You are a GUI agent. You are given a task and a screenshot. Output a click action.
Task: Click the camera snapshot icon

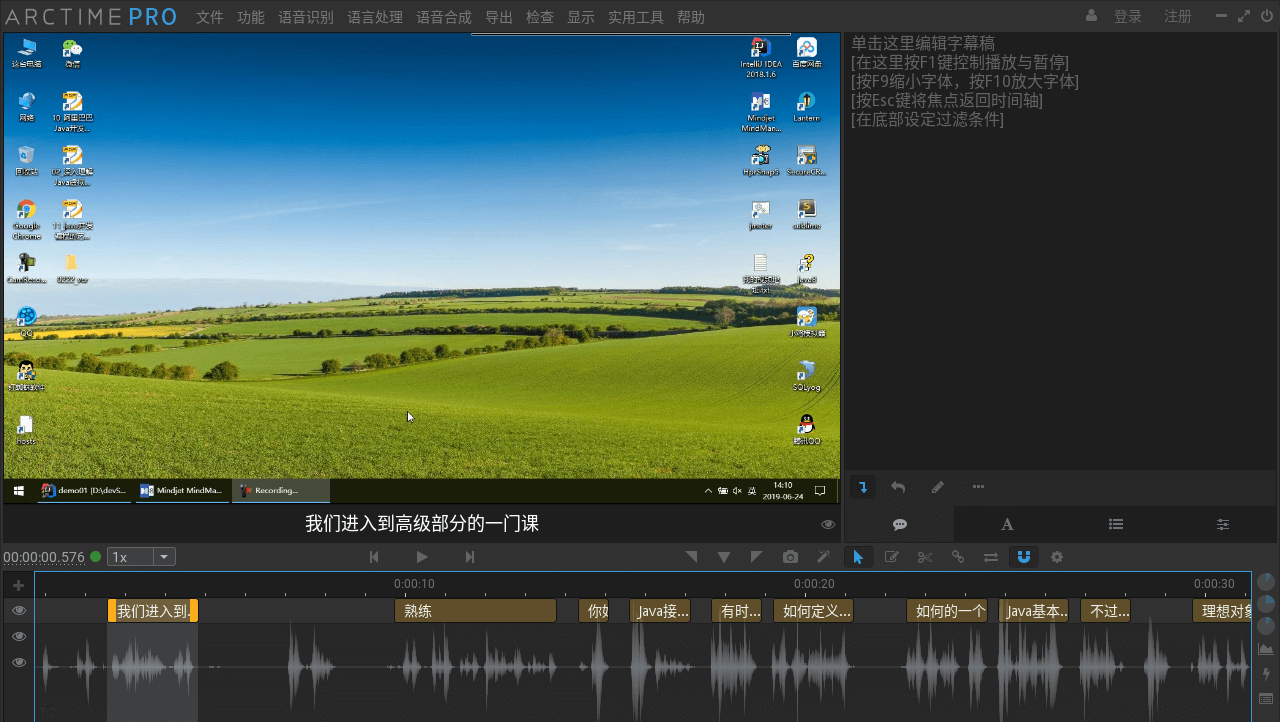pyautogui.click(x=790, y=557)
